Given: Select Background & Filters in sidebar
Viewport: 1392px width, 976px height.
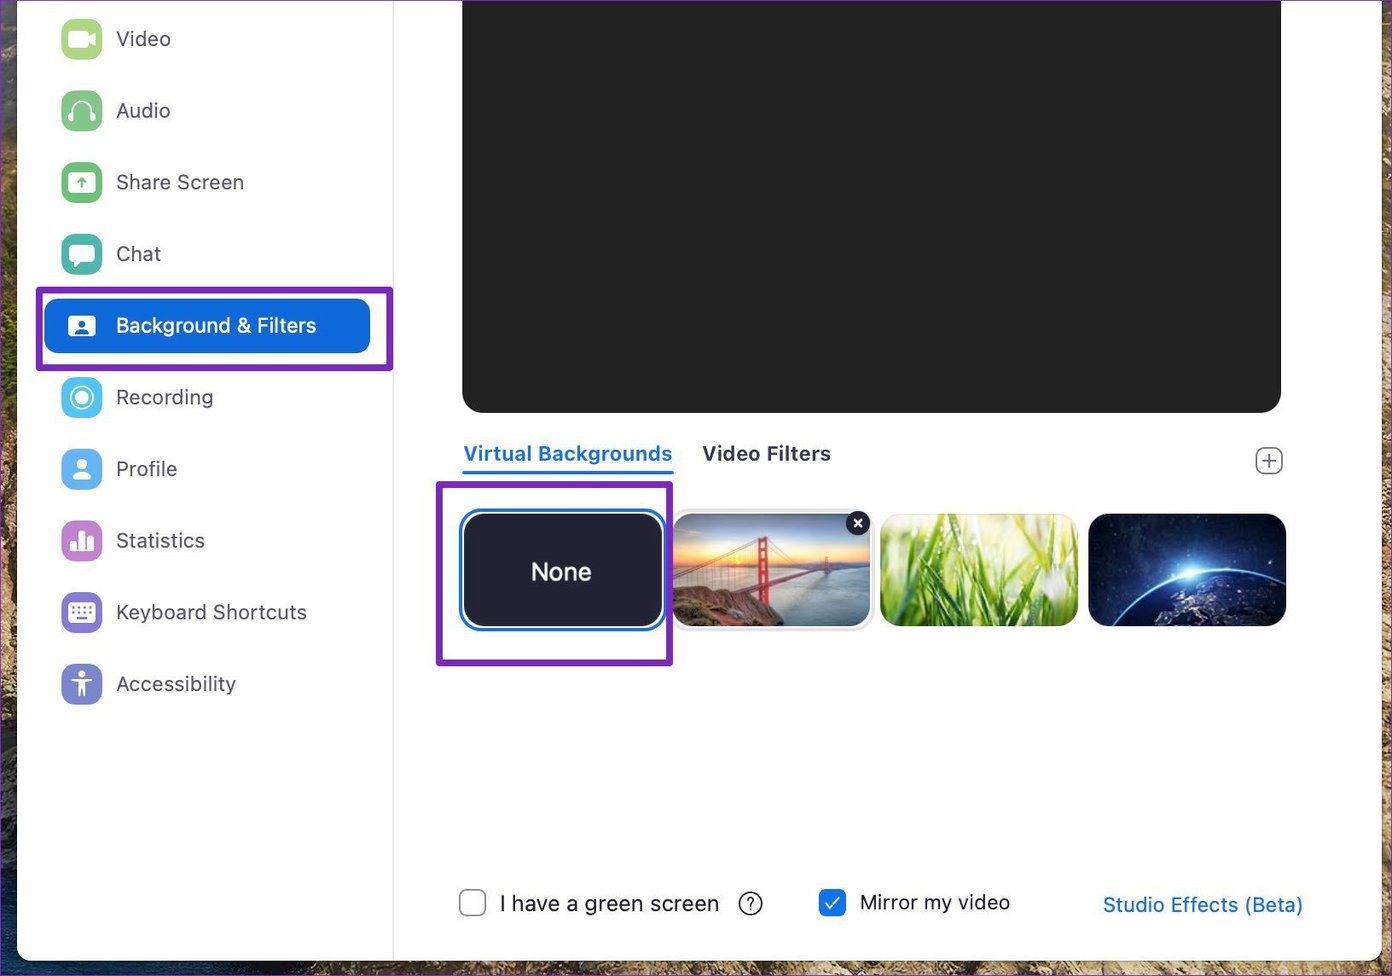Looking at the screenshot, I should [207, 326].
